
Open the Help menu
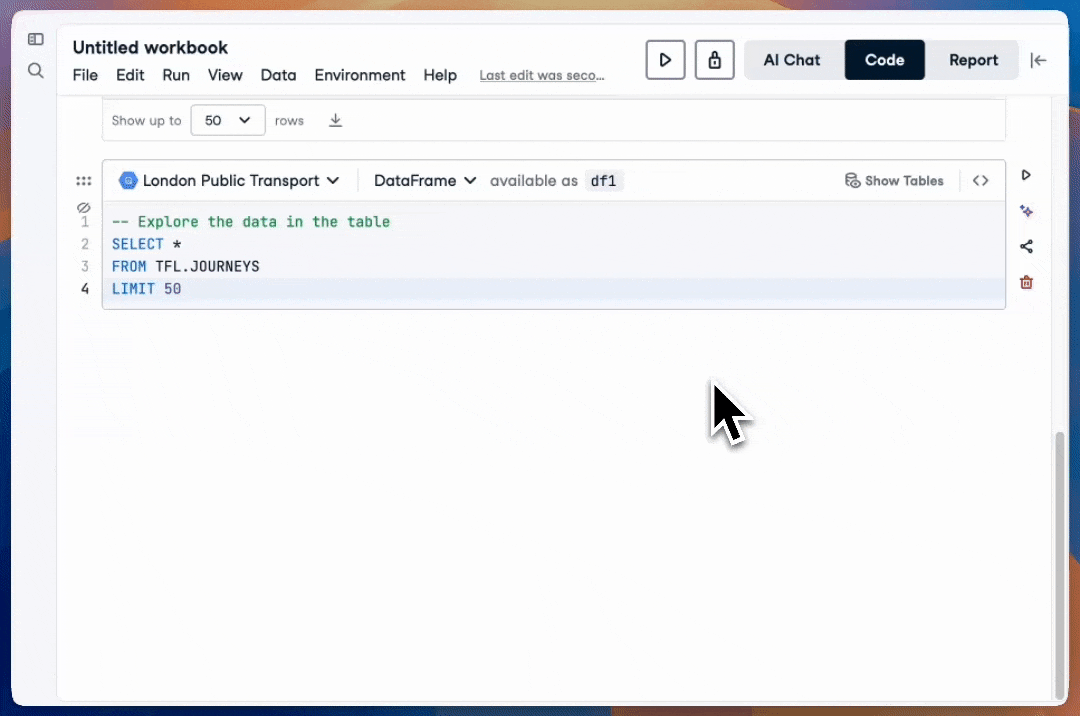pyautogui.click(x=440, y=75)
